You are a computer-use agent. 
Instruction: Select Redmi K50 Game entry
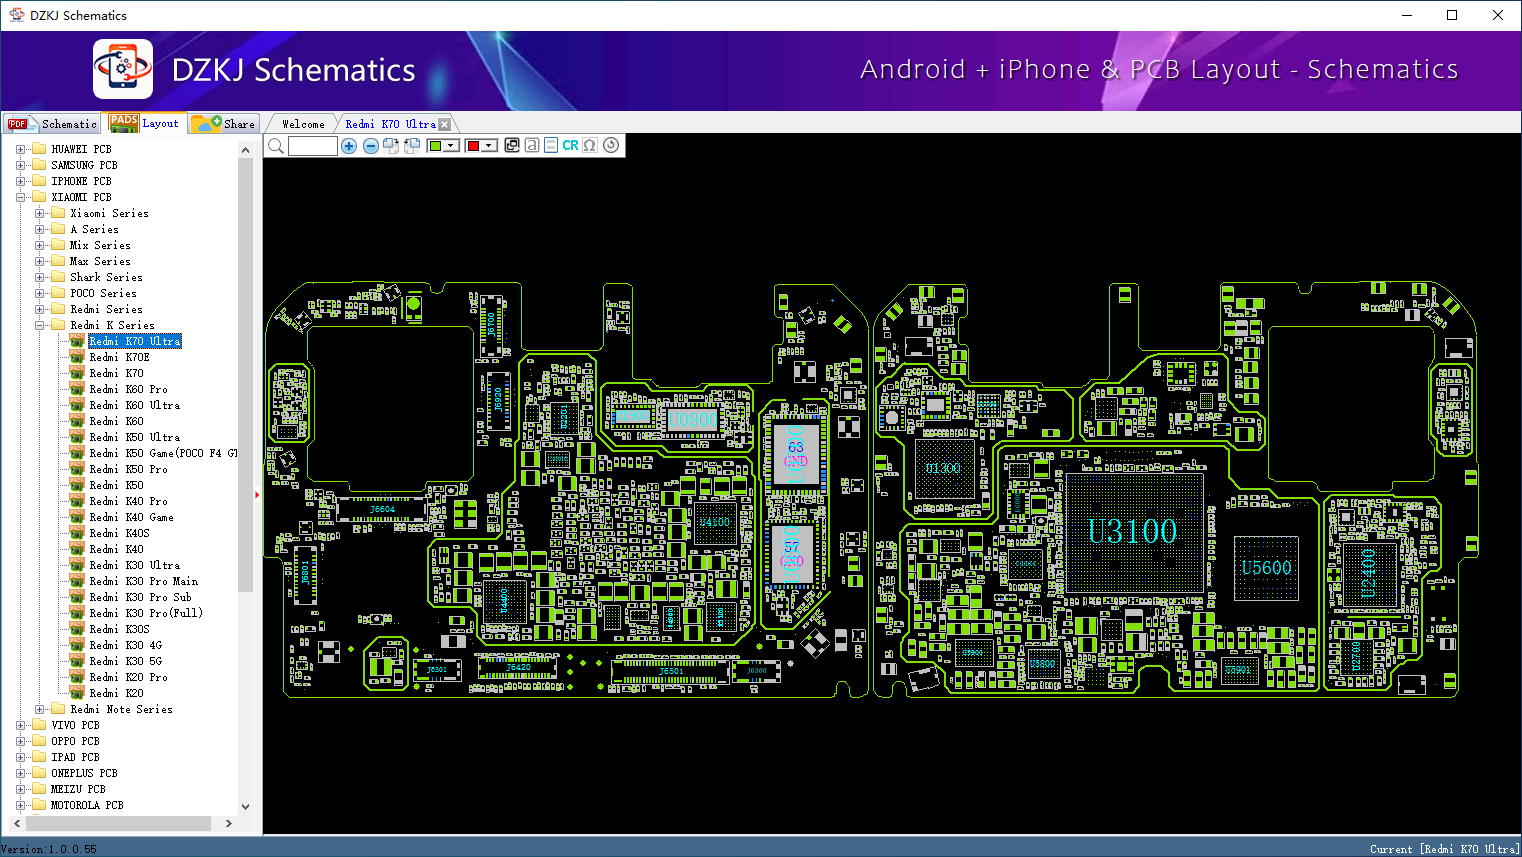click(x=163, y=453)
